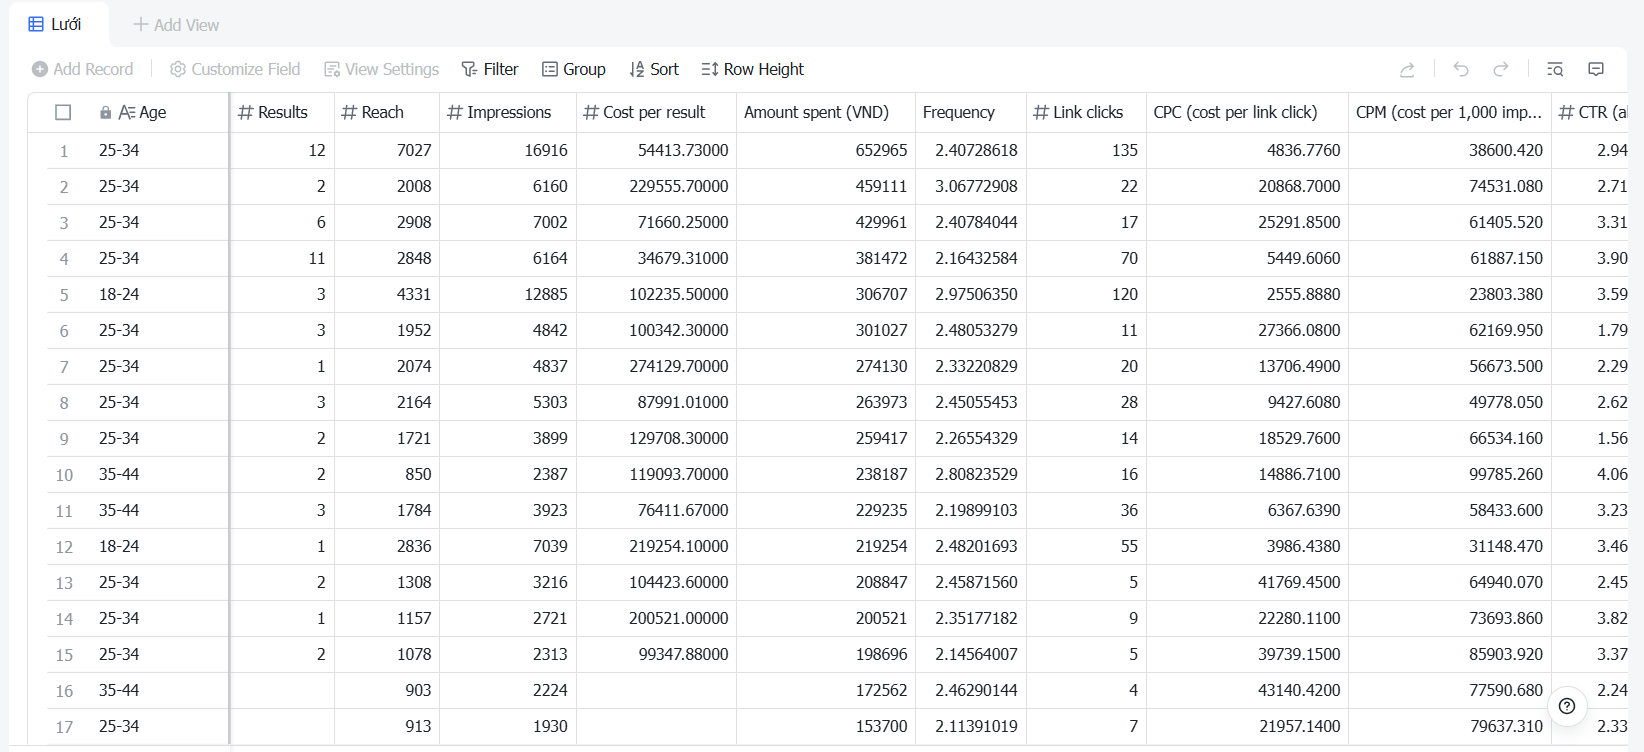Click the Link clicks column header
This screenshot has width=1644, height=752.
click(x=1086, y=112)
